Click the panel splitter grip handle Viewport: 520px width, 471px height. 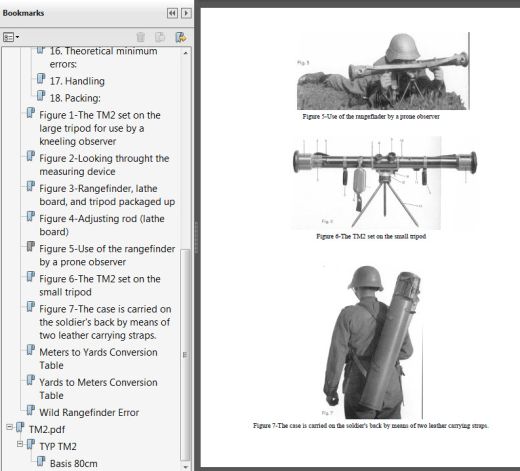tap(197, 237)
